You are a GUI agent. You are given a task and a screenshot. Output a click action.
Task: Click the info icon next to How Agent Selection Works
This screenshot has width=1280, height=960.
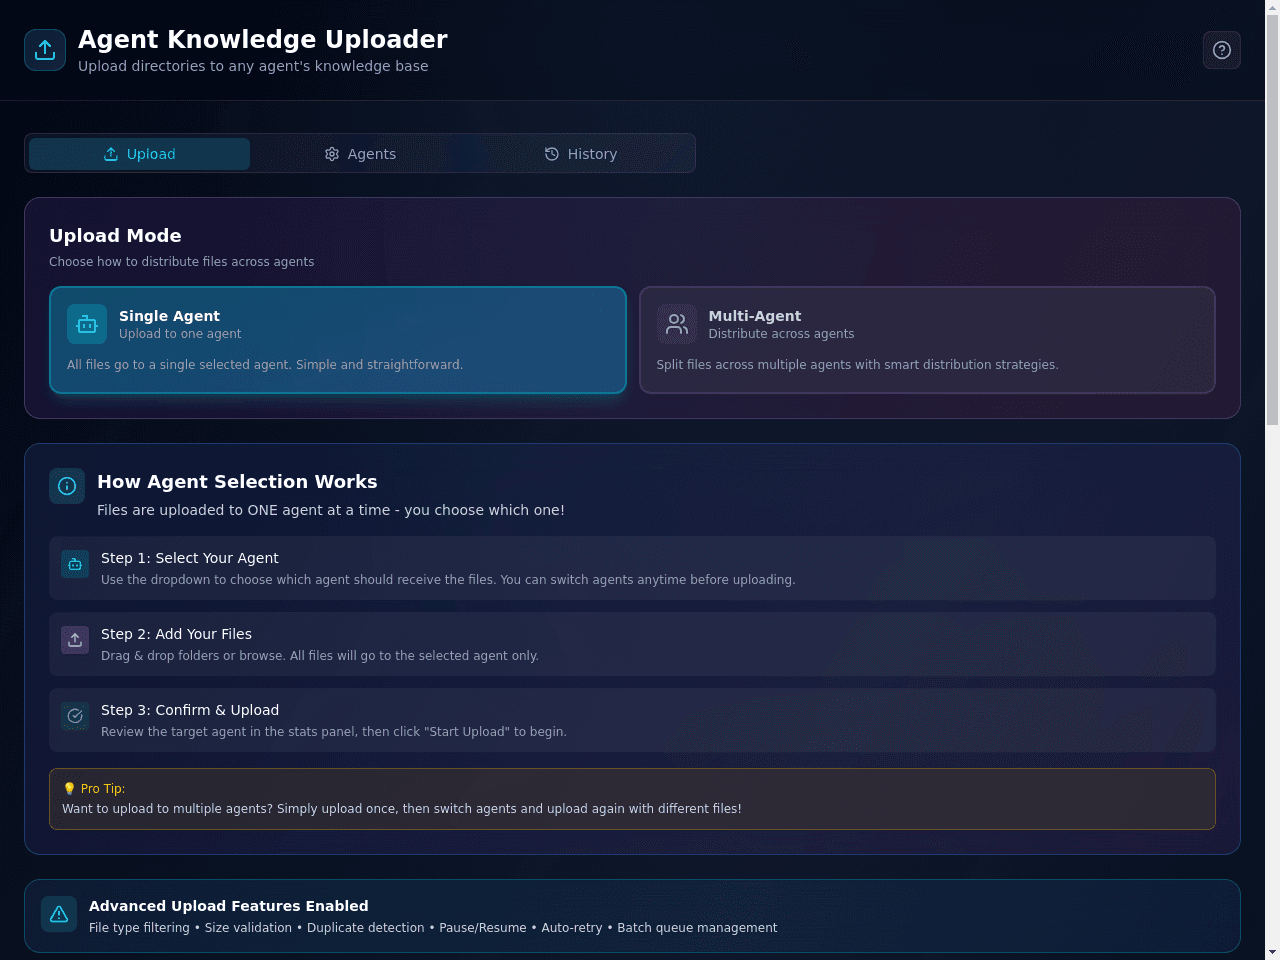pos(67,486)
